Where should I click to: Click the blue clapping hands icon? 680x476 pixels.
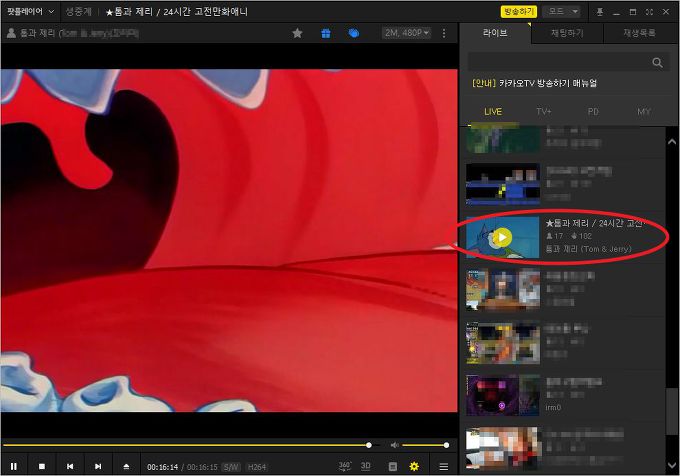(354, 33)
